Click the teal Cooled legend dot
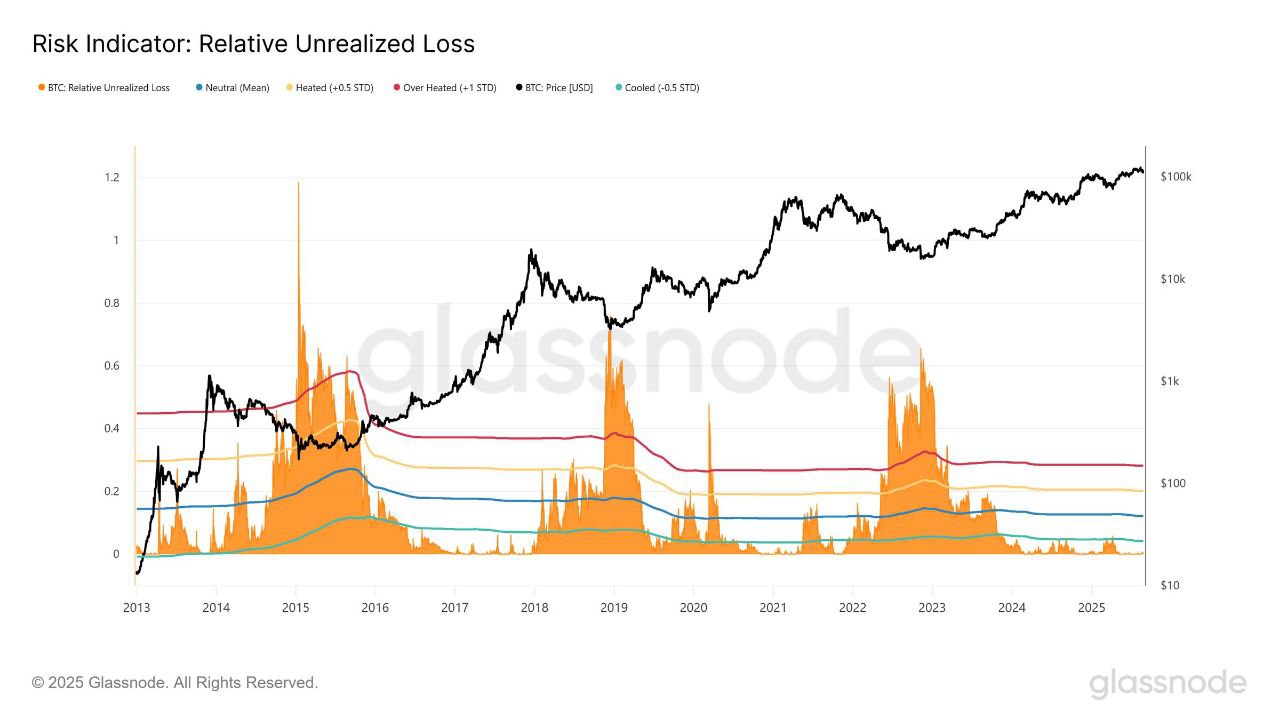 [618, 88]
